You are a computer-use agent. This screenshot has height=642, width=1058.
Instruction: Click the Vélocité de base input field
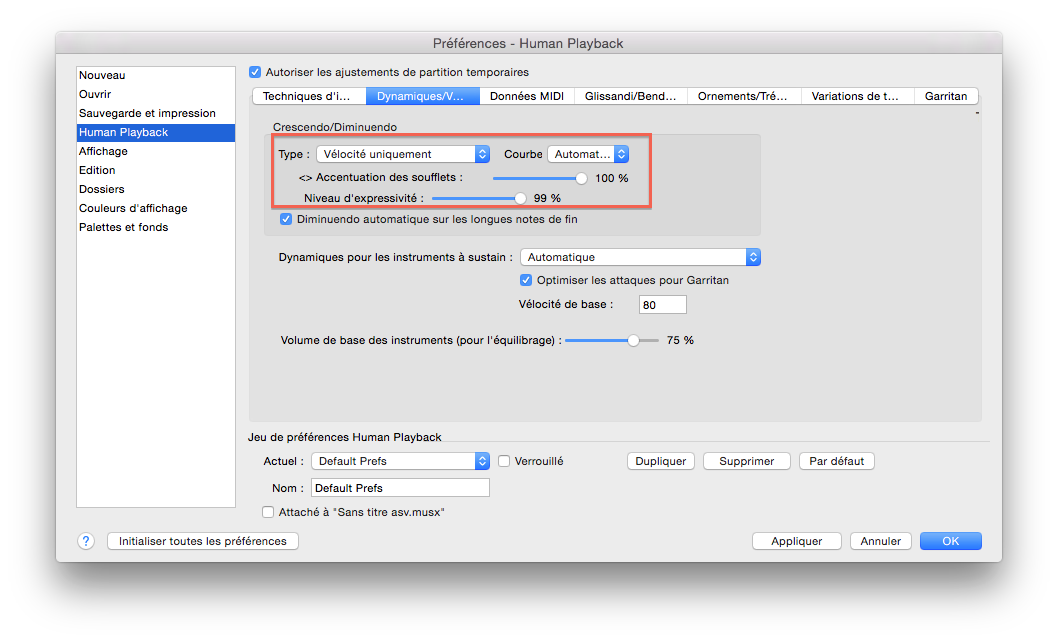(x=662, y=305)
